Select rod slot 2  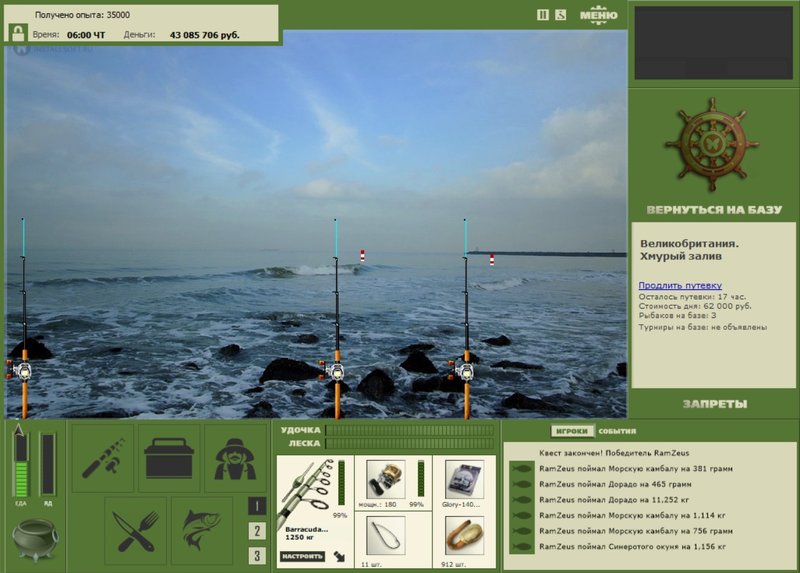click(257, 531)
